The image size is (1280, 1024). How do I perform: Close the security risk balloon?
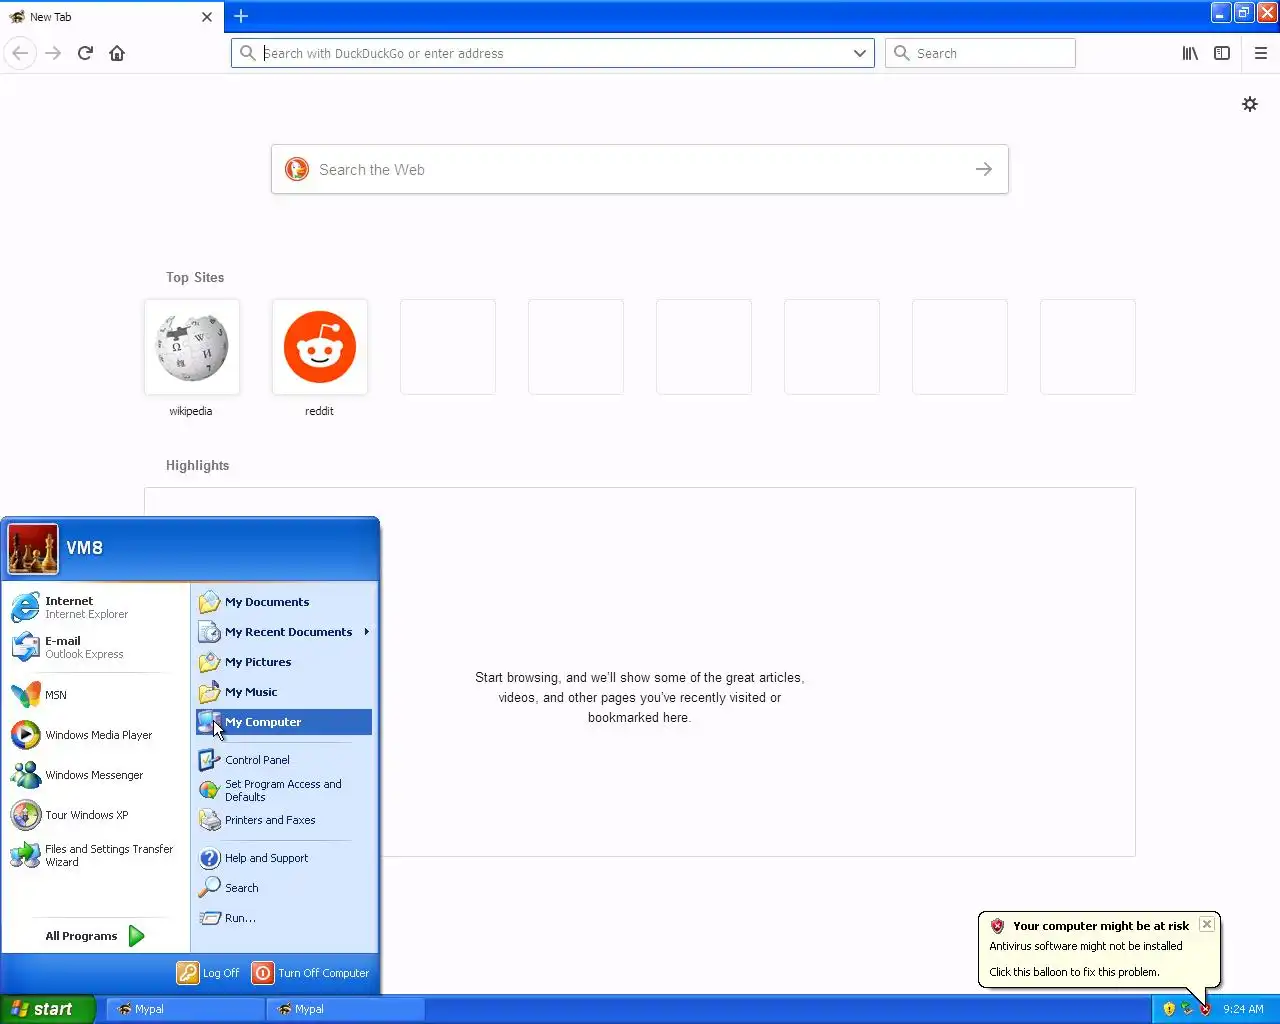[1207, 924]
